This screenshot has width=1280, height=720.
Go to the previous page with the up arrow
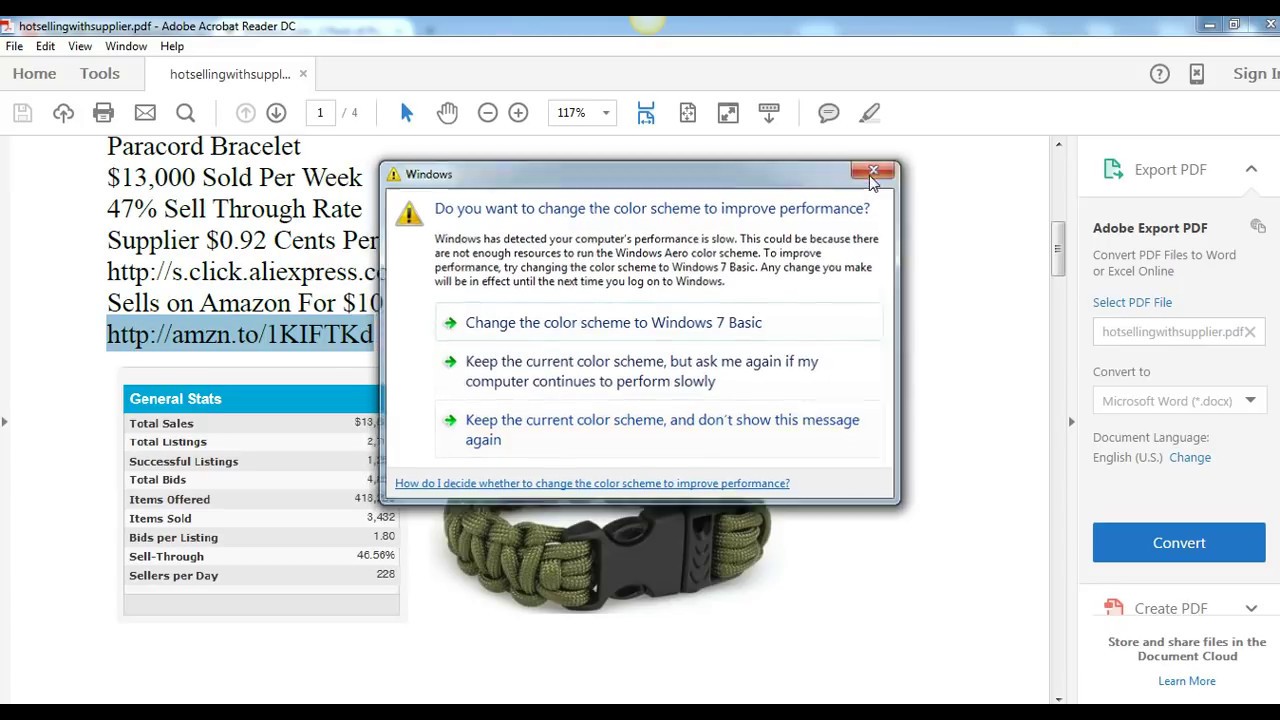(245, 113)
